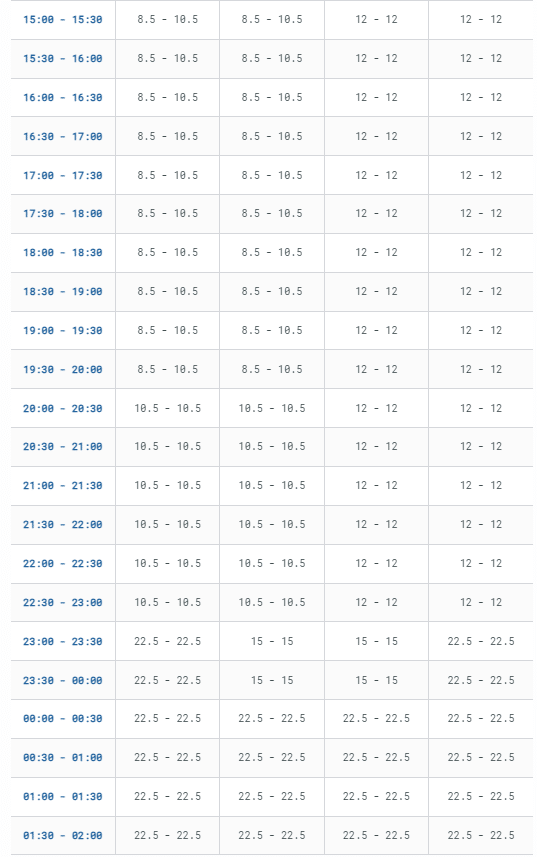Click first-column 8.5 - 10.5 cell for 15:00 - 15:30
Viewport: 537px width, 857px height.
[x=168, y=20]
